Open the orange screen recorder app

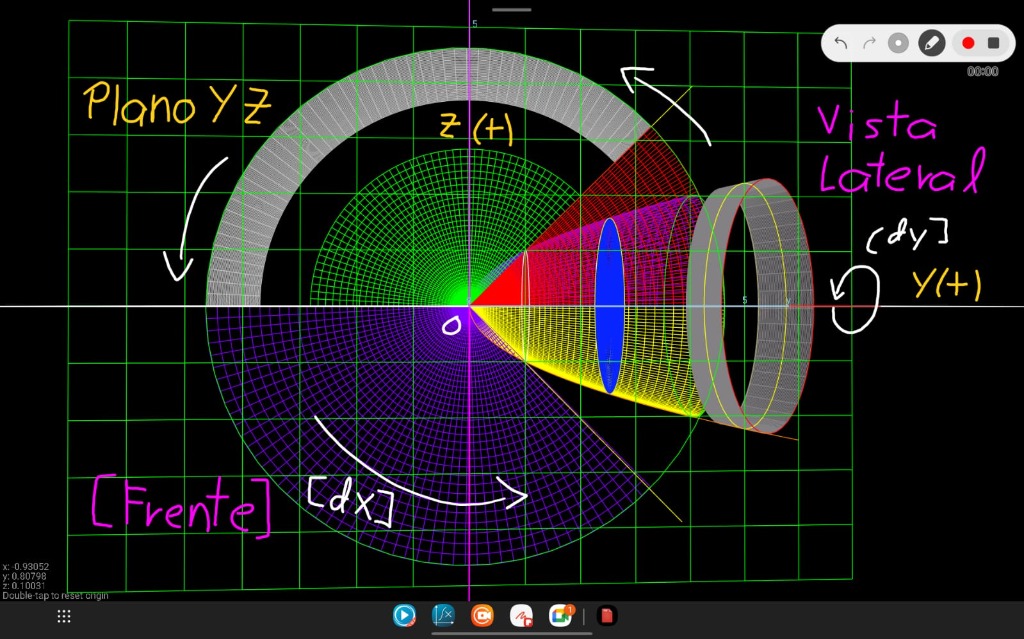pyautogui.click(x=482, y=616)
